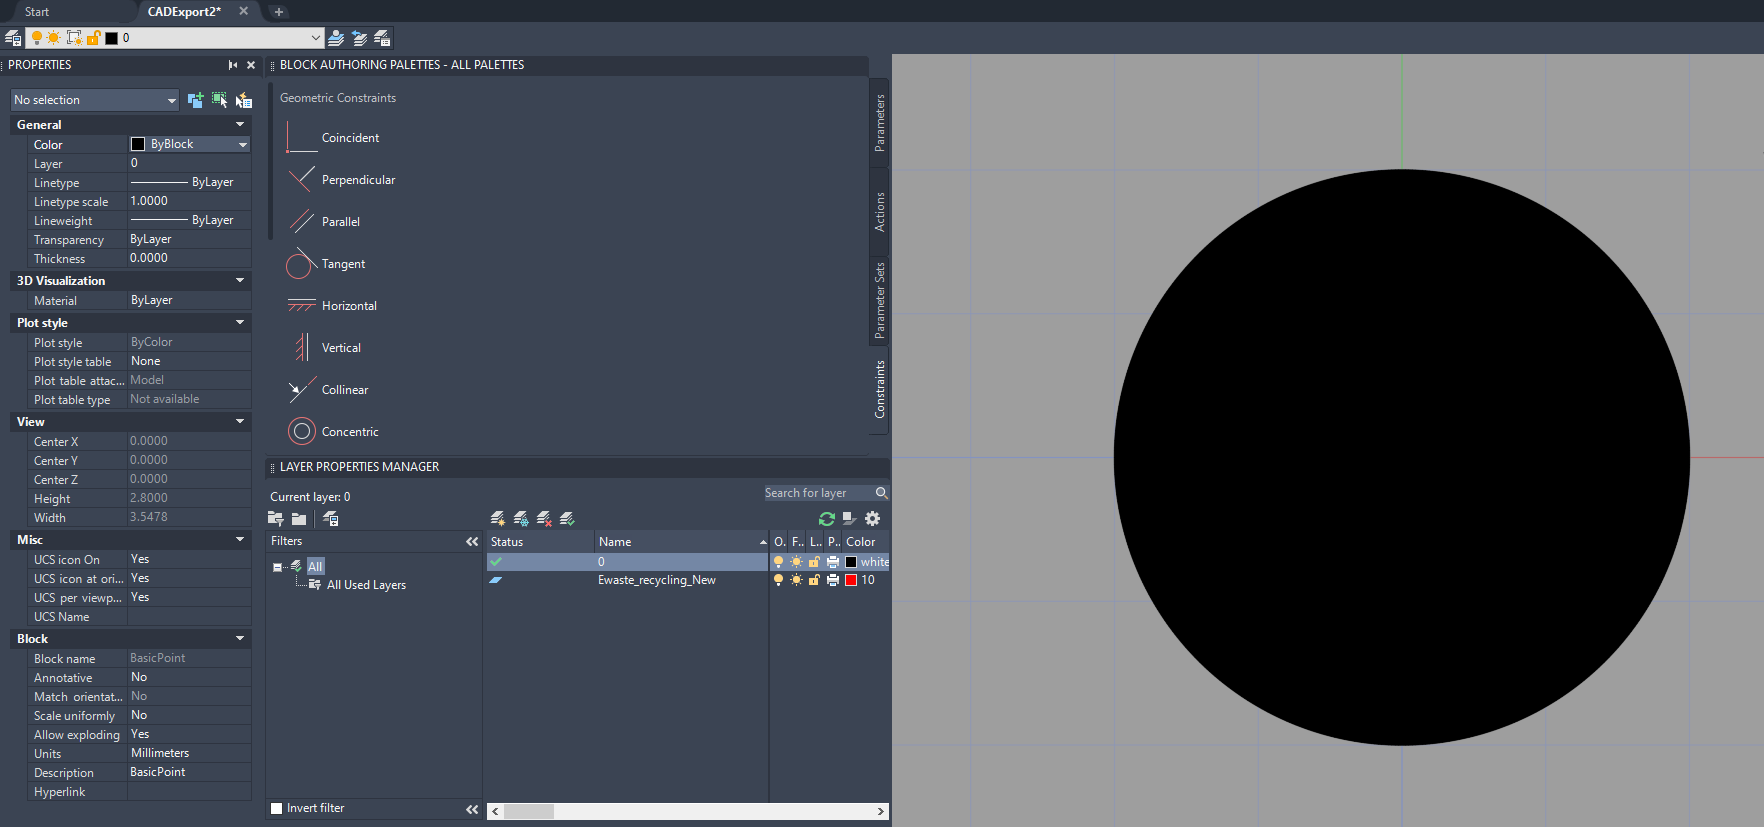1764x827 pixels.
Task: Change red color swatch of Ewaste_recycling_New
Action: (x=851, y=580)
